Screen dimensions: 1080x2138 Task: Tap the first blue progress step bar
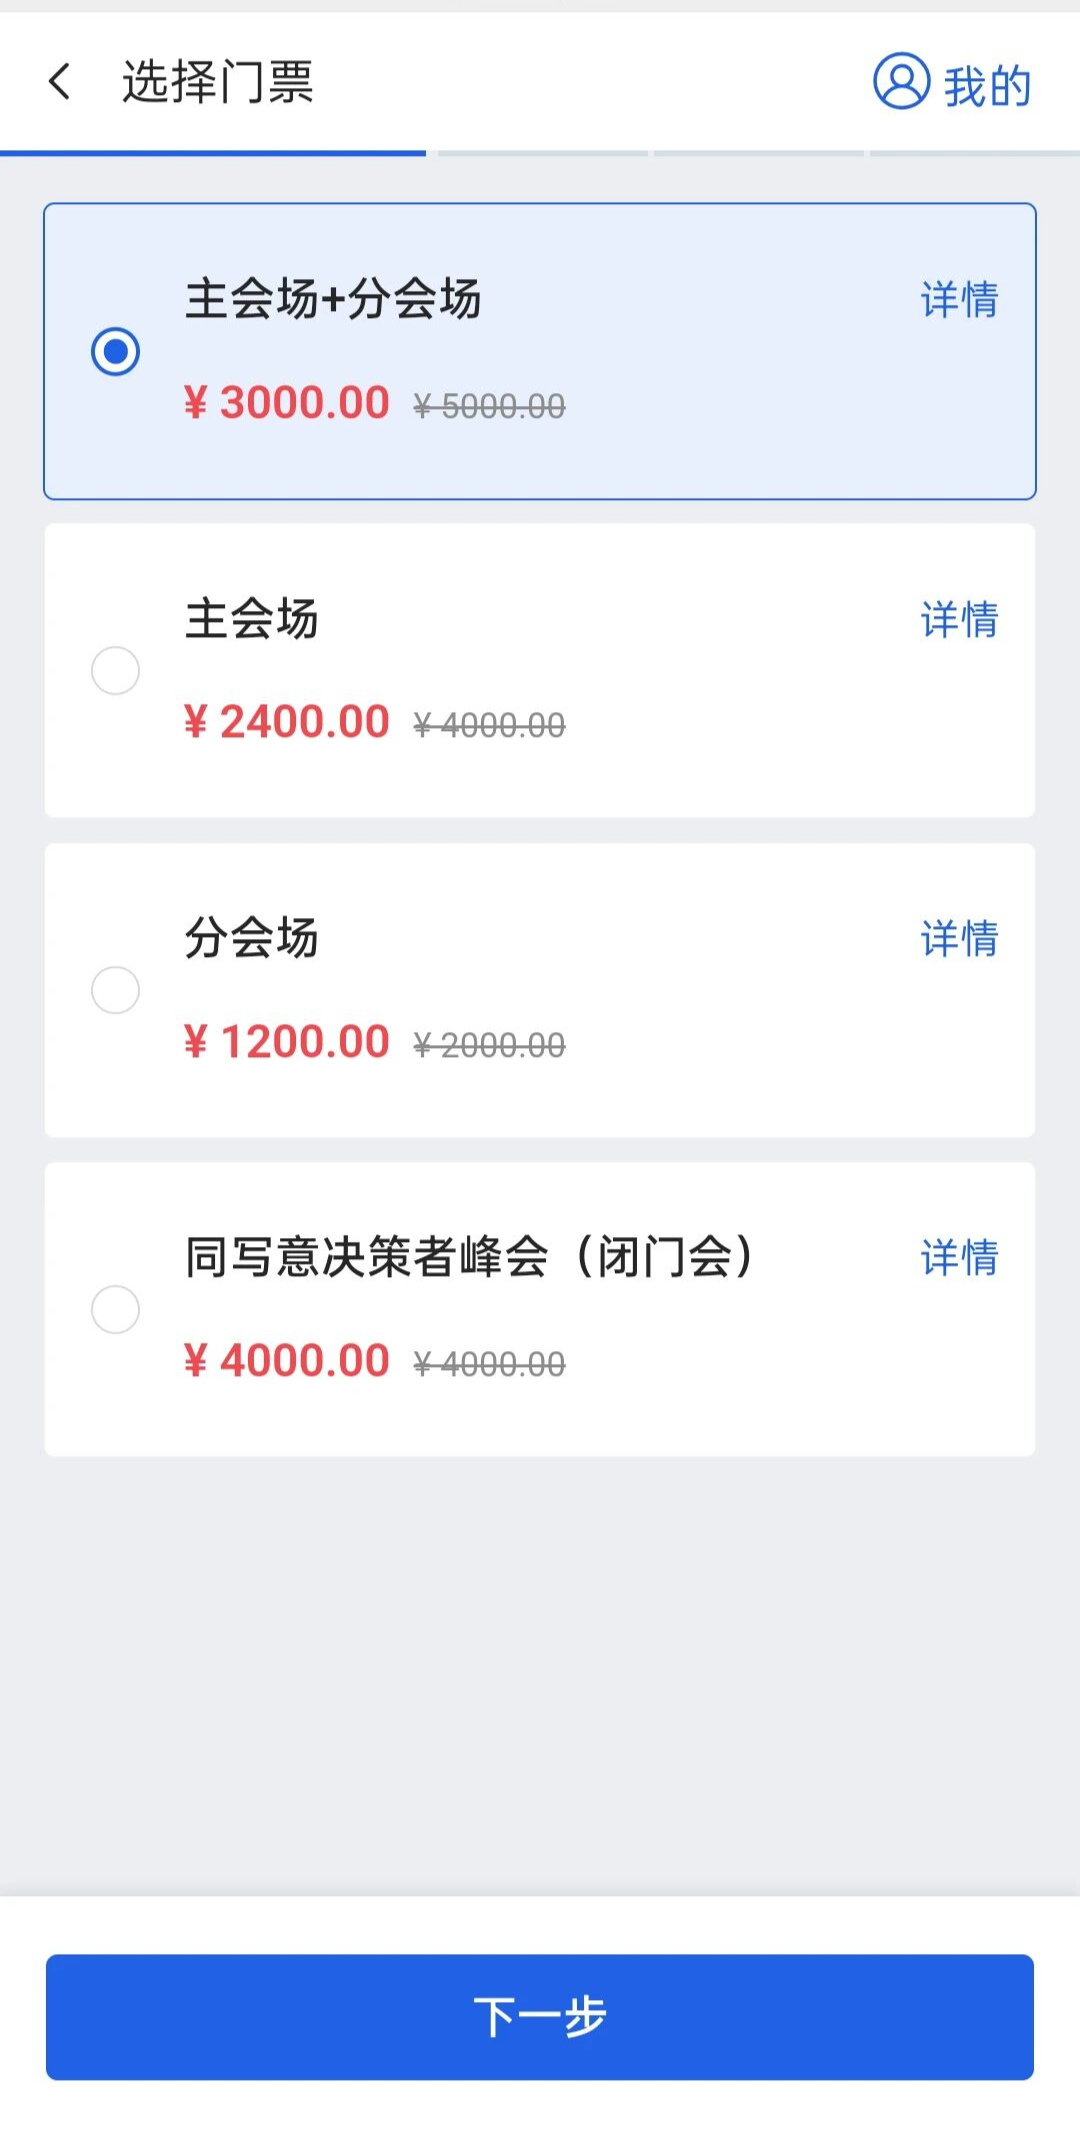click(x=213, y=153)
